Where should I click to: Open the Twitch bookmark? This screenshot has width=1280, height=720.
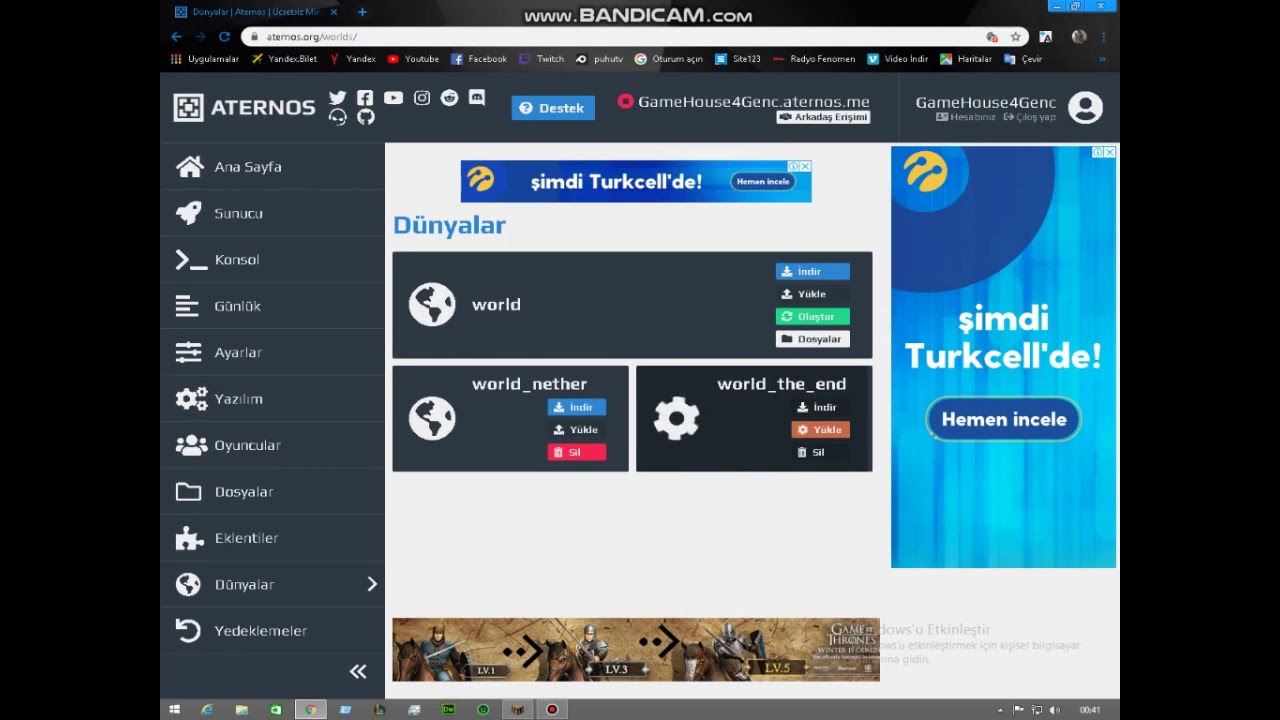541,59
